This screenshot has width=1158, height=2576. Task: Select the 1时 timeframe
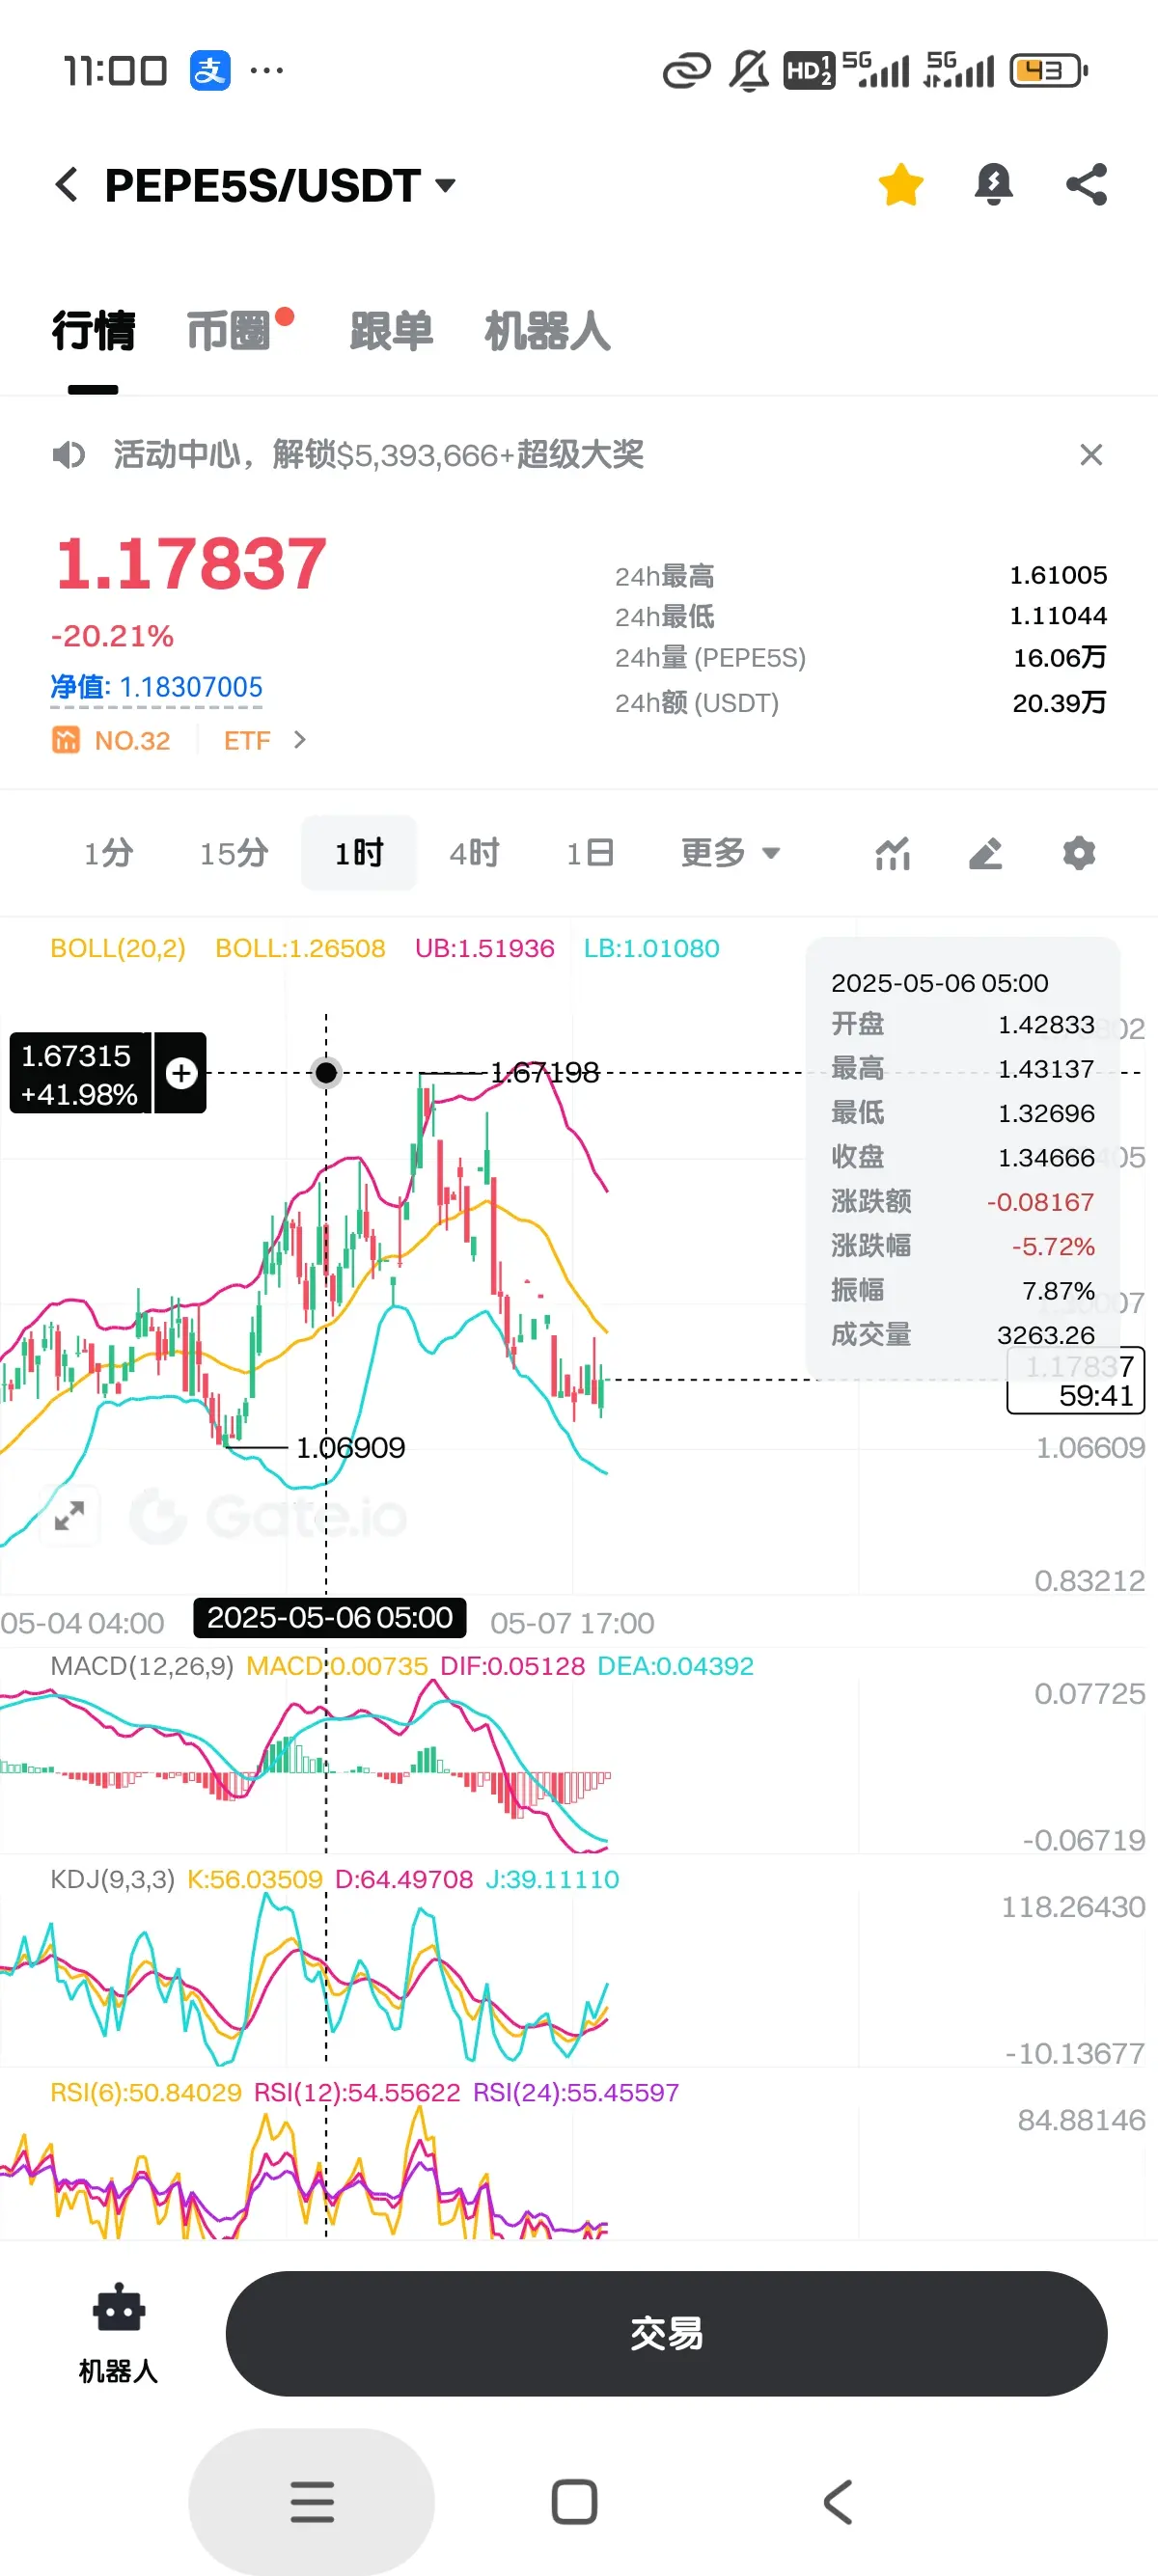pos(359,853)
